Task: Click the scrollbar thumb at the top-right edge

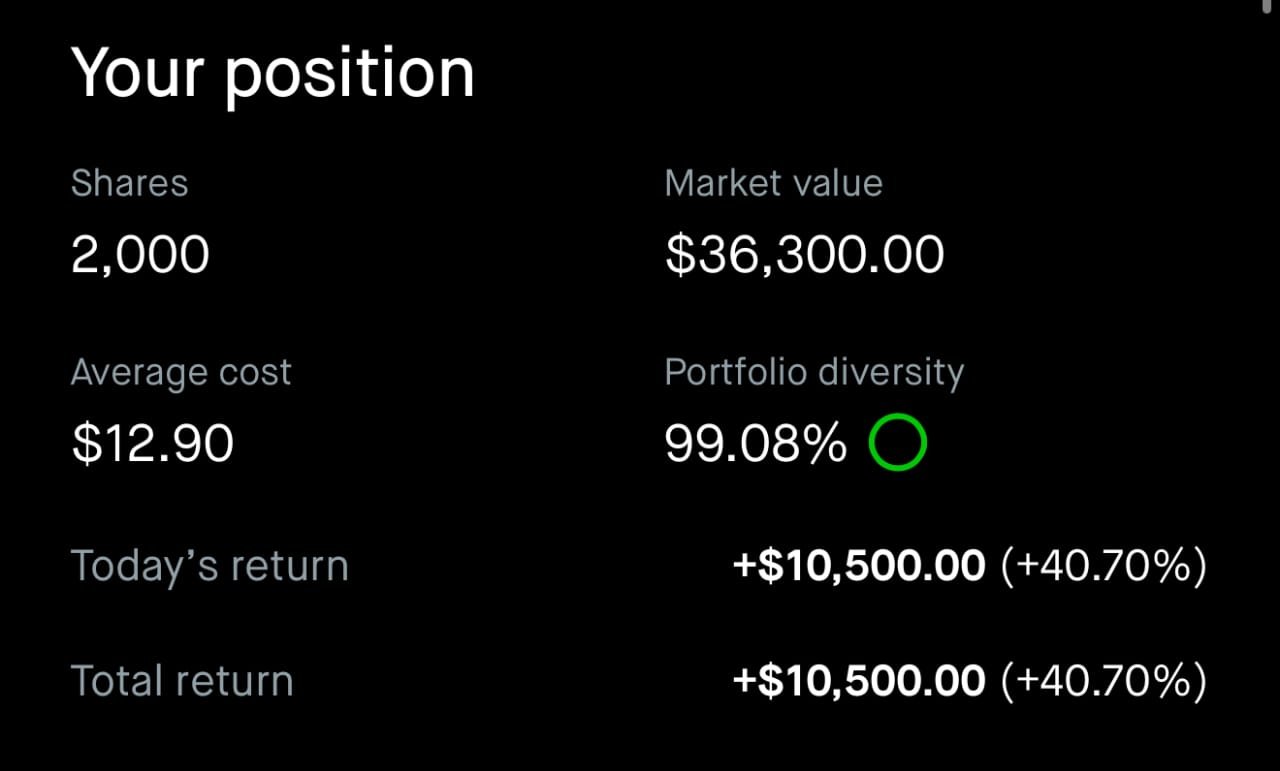Action: click(x=1269, y=5)
